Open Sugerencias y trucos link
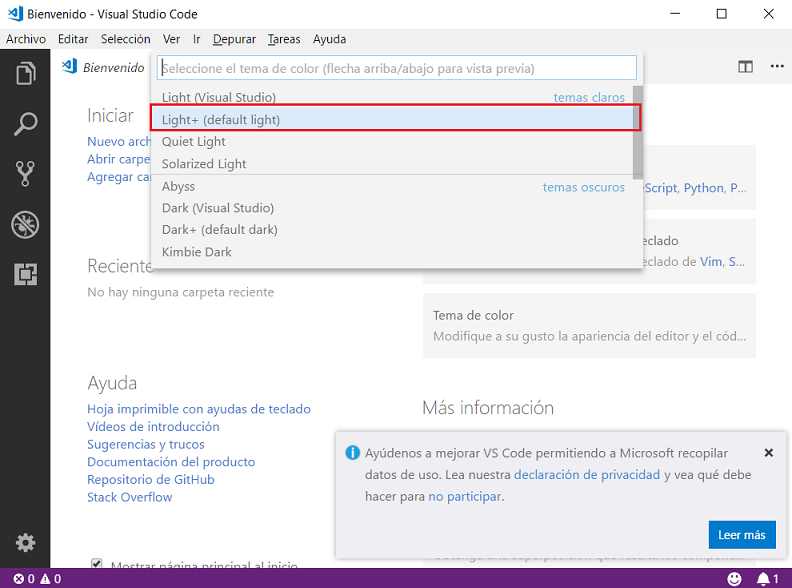This screenshot has height=588, width=792. pyautogui.click(x=146, y=444)
